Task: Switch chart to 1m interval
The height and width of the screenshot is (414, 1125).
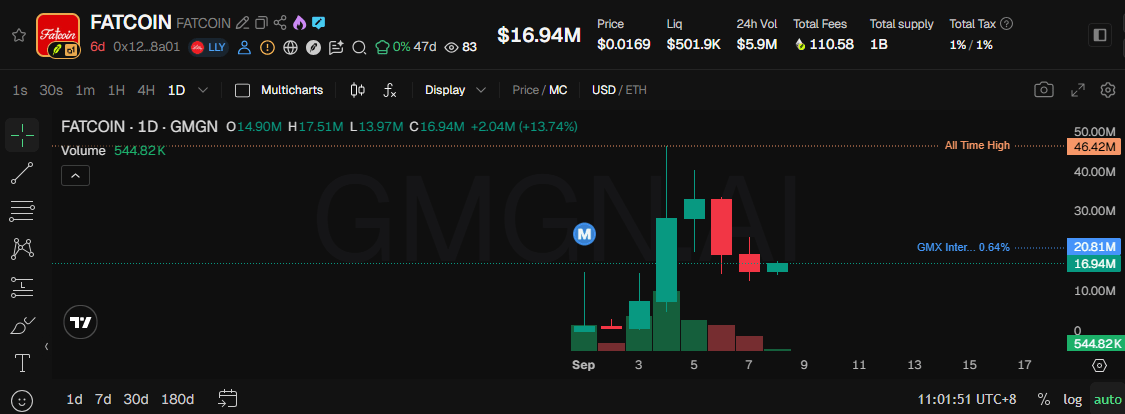Action: [85, 90]
